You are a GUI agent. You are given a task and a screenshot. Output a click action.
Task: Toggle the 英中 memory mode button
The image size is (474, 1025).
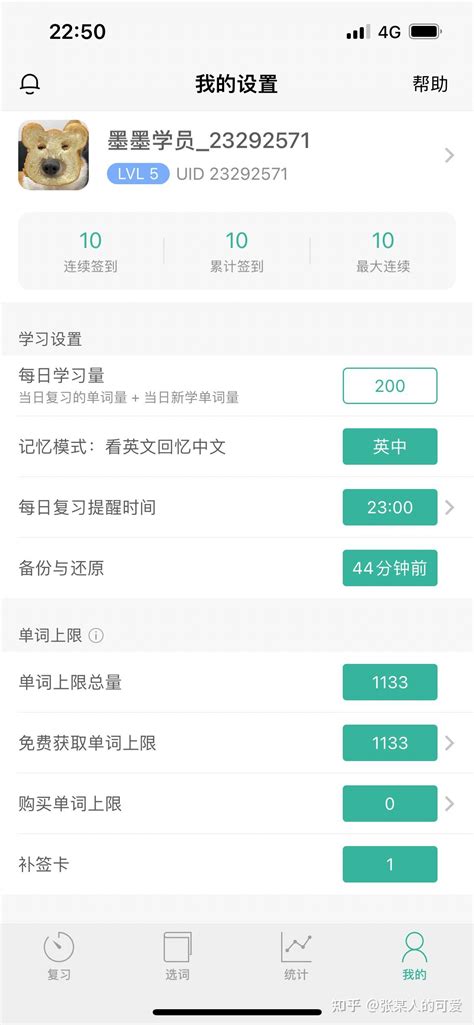[x=390, y=446]
